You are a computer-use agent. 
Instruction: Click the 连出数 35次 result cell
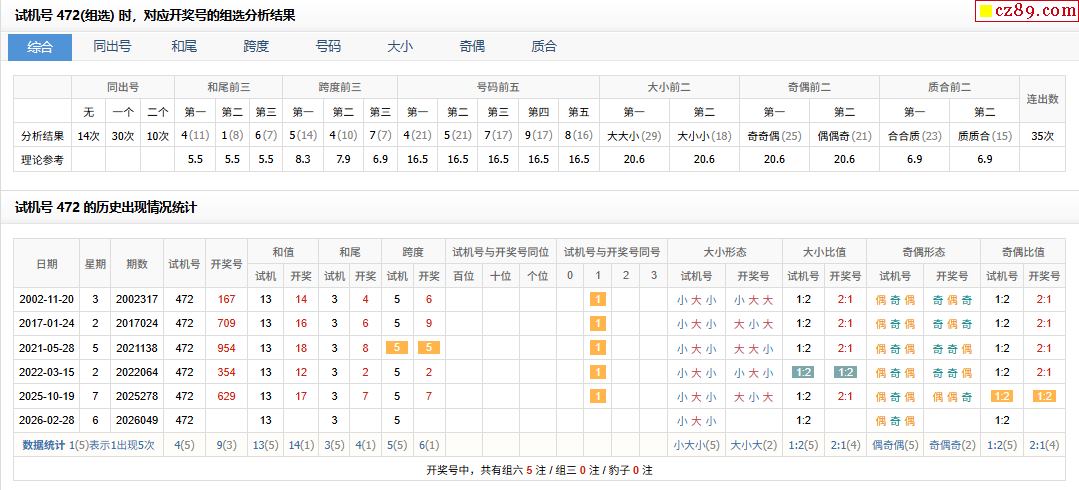(x=1042, y=135)
